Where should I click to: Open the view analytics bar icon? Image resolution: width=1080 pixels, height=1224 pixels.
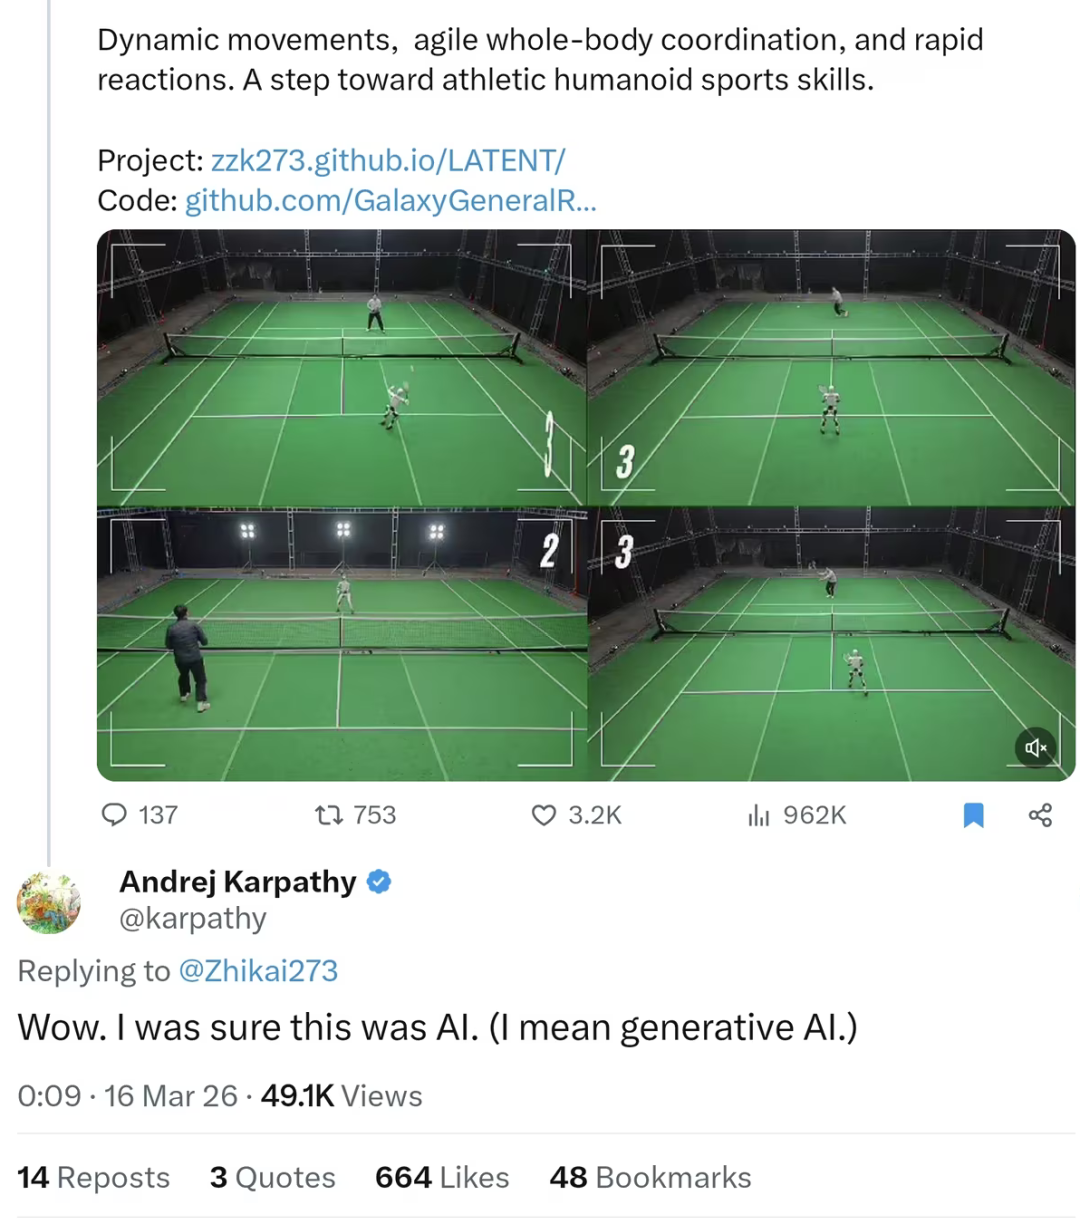click(759, 815)
